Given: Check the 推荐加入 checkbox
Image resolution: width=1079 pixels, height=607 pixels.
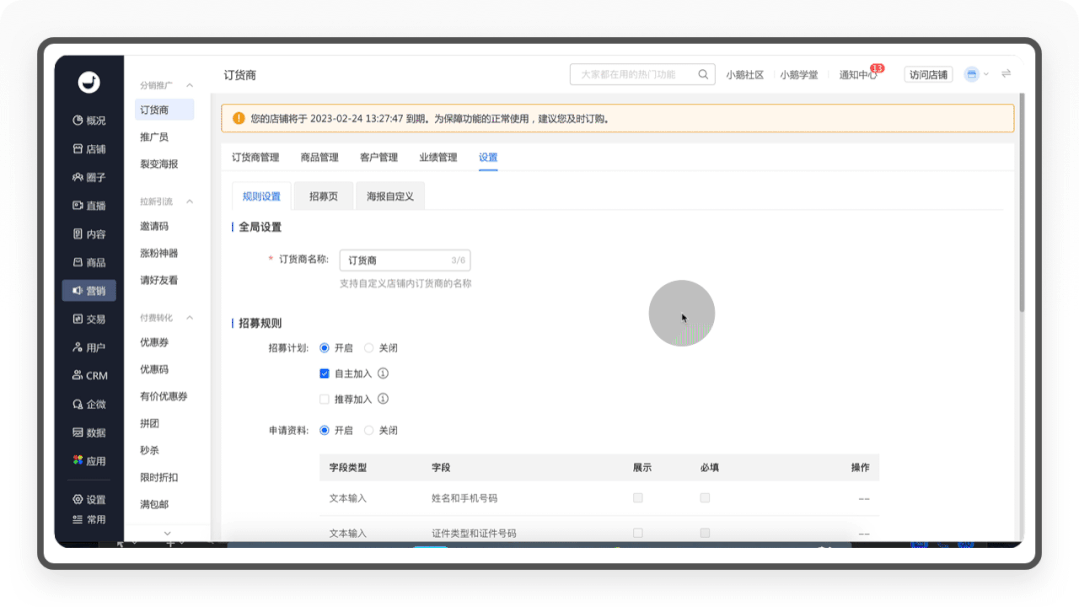Looking at the screenshot, I should [324, 399].
